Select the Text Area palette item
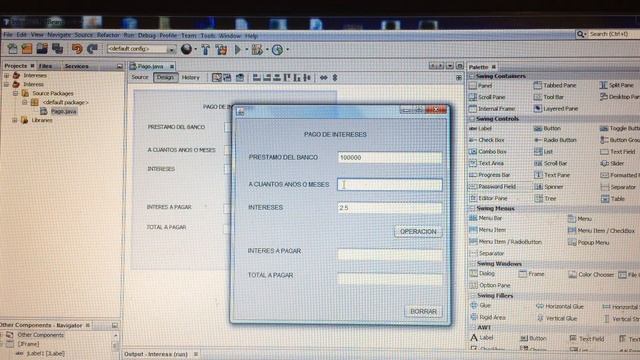640x360 pixels. 487,163
